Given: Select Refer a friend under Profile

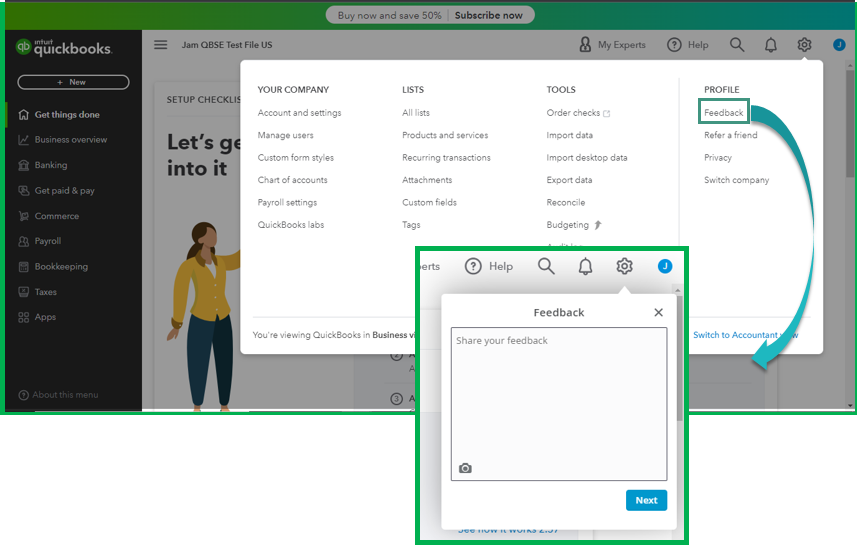Looking at the screenshot, I should pyautogui.click(x=731, y=135).
